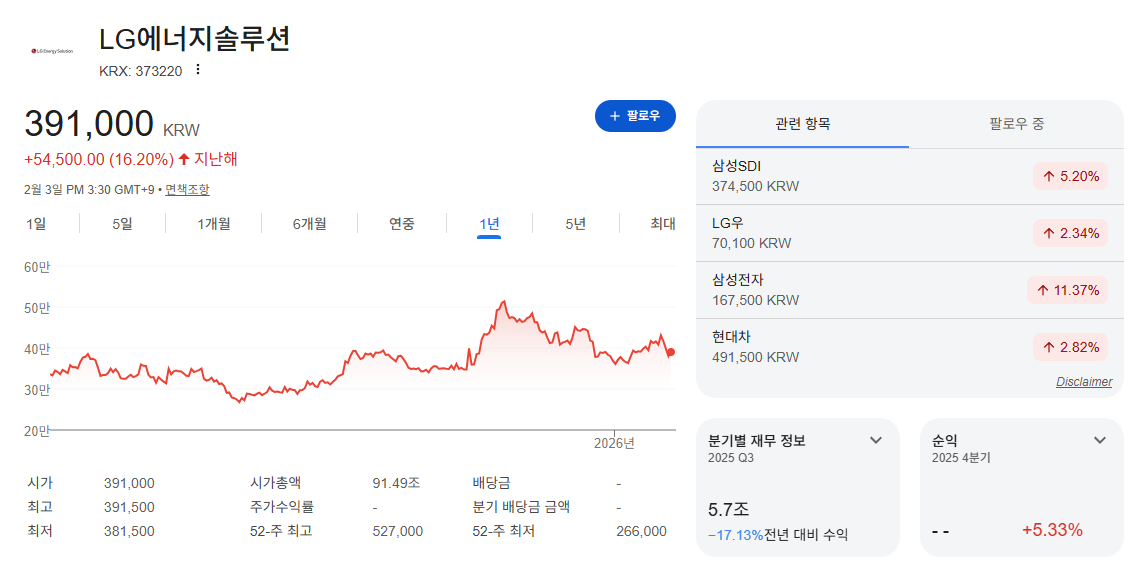Select the 최대 chart range
The height and width of the screenshot is (574, 1142).
pyautogui.click(x=663, y=224)
